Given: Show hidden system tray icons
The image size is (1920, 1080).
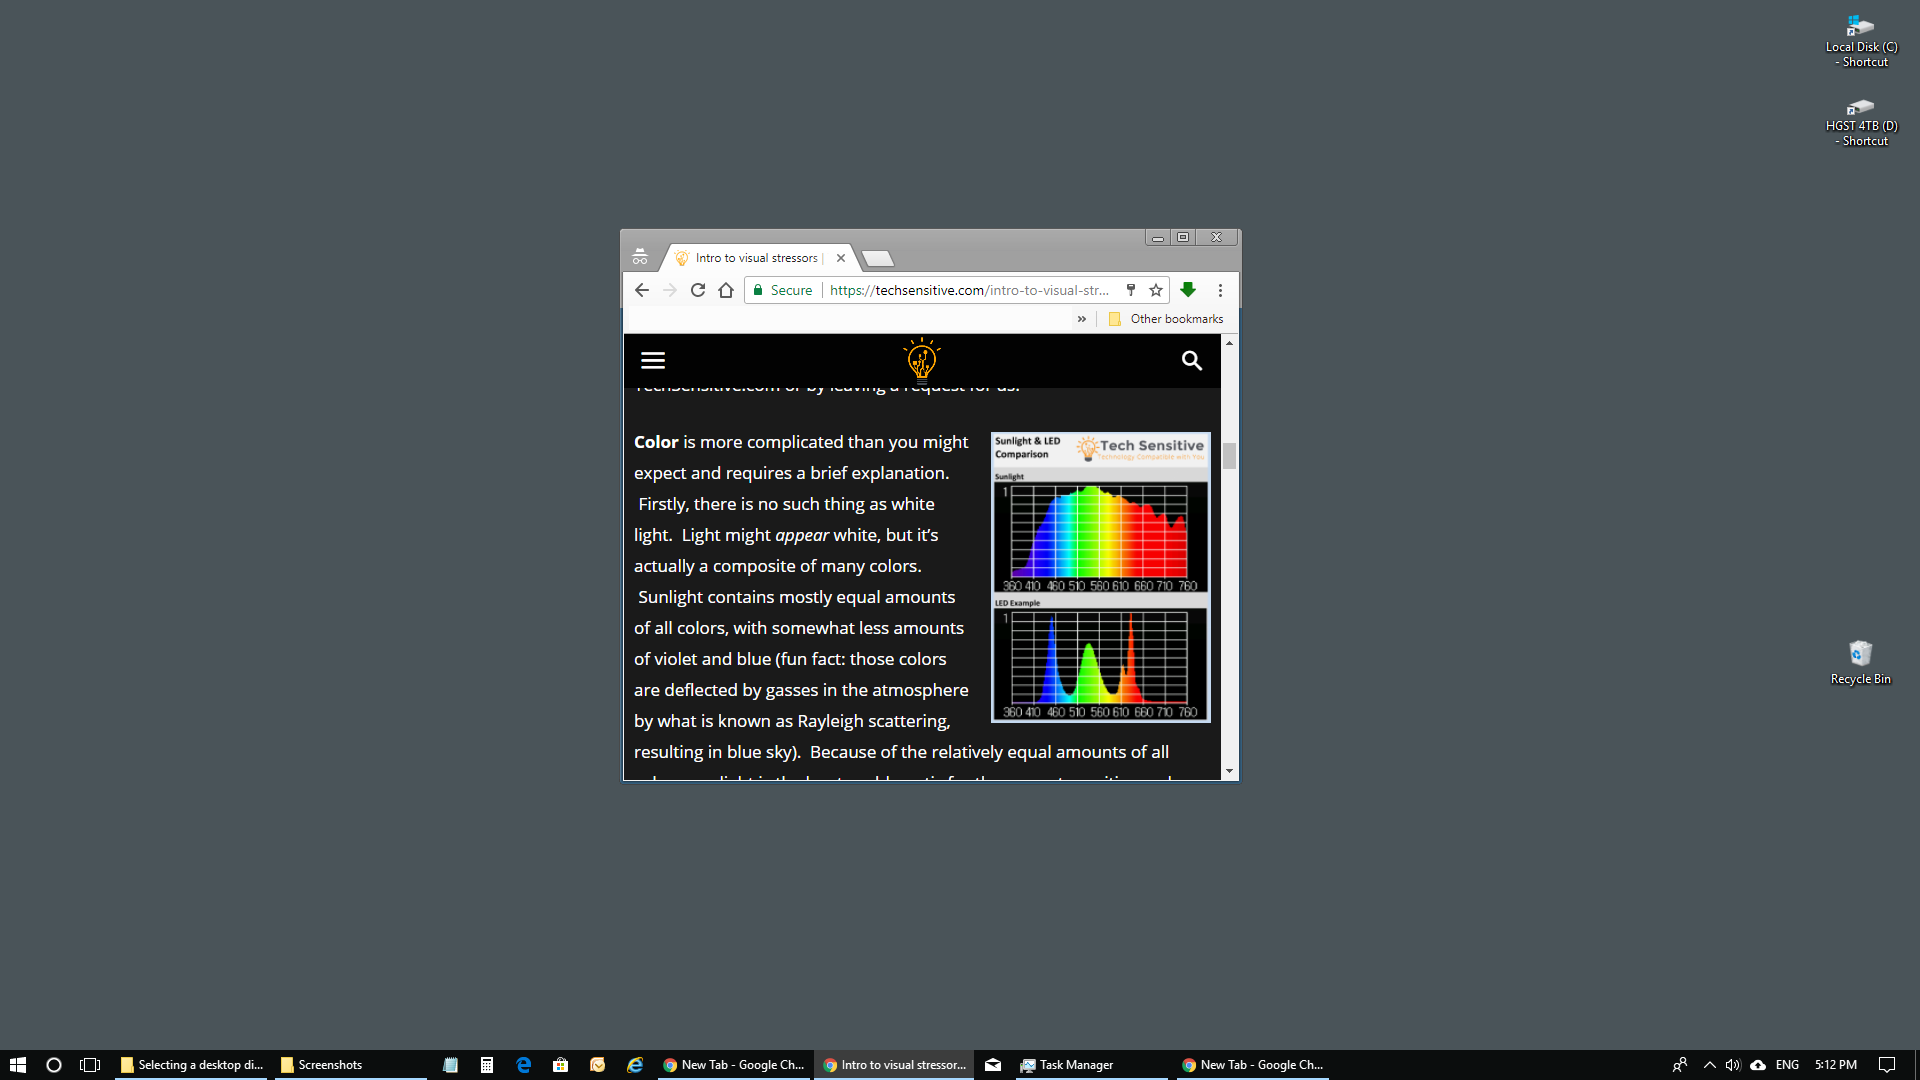Looking at the screenshot, I should click(x=1709, y=1065).
